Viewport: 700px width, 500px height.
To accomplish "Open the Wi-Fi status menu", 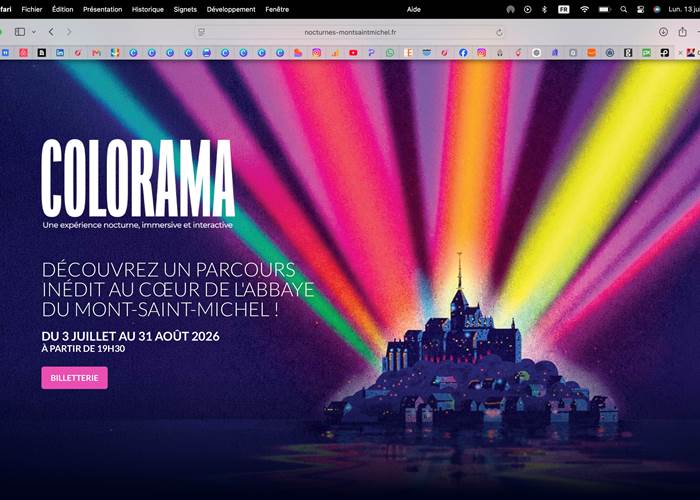I will coord(584,9).
